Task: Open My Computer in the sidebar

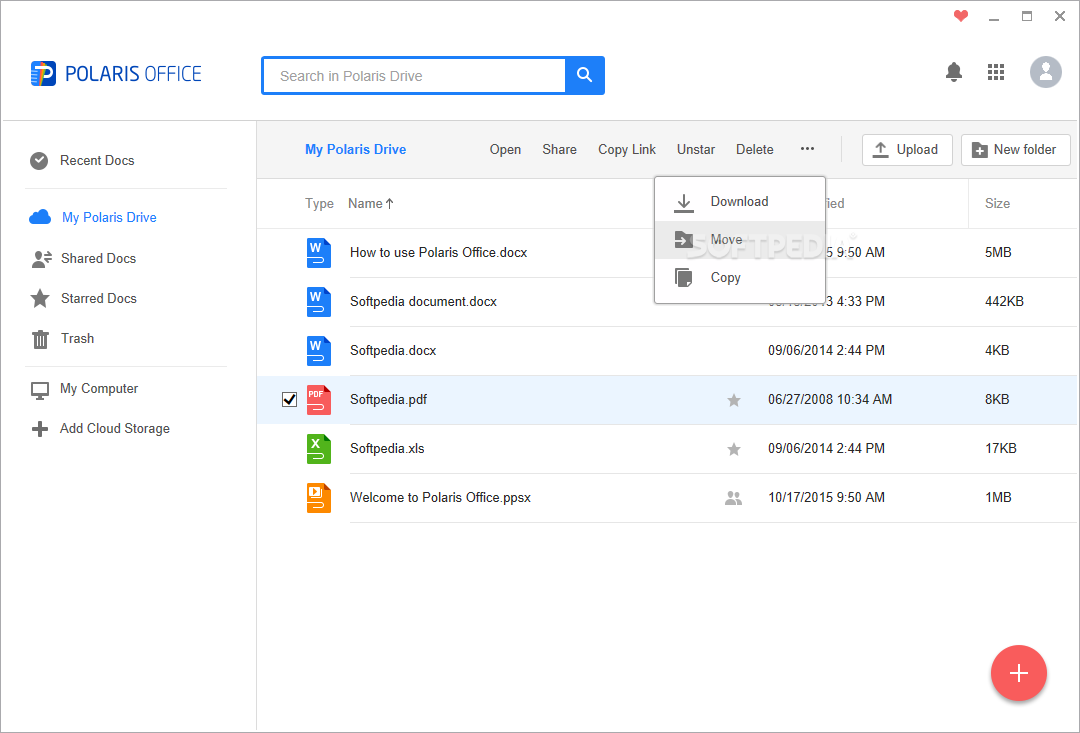Action: pyautogui.click(x=98, y=389)
